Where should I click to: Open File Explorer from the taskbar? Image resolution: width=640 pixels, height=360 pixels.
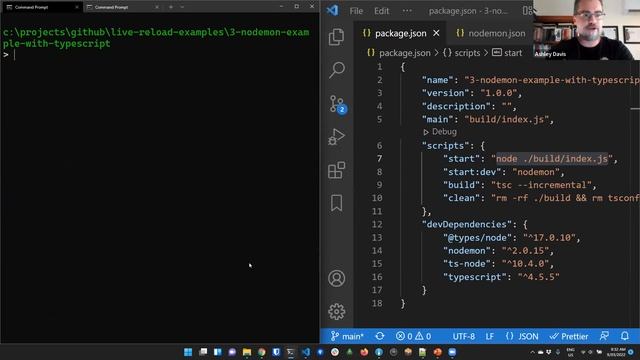coord(247,352)
